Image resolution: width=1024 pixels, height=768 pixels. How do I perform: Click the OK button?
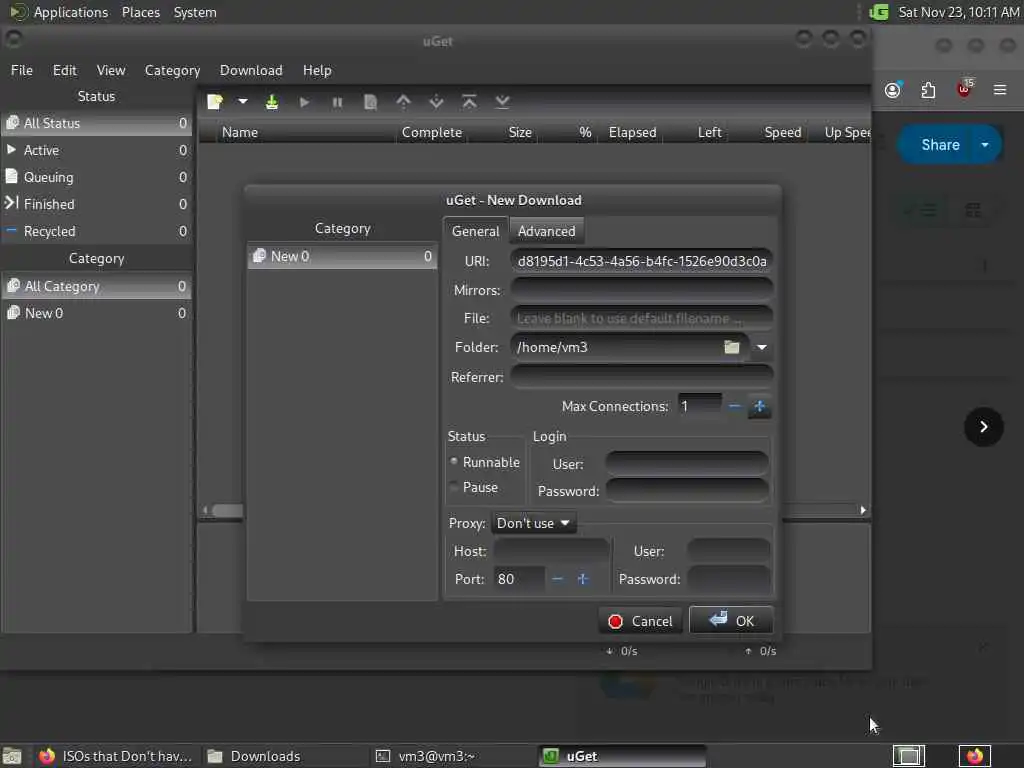point(731,620)
